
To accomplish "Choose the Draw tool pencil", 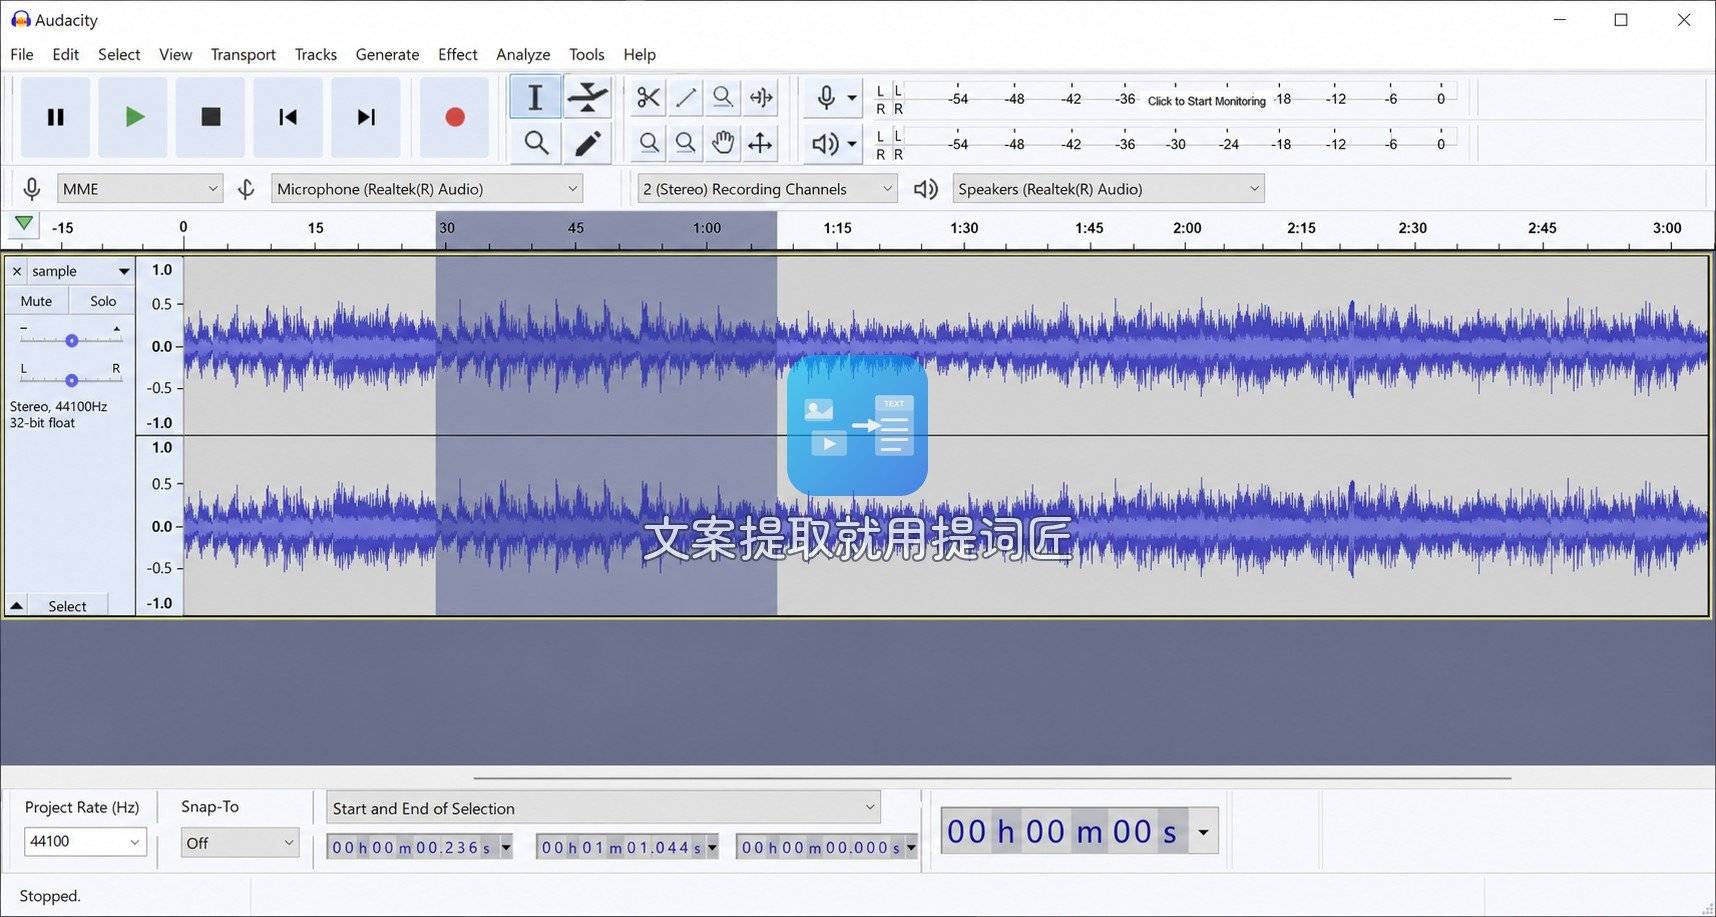I will [587, 143].
